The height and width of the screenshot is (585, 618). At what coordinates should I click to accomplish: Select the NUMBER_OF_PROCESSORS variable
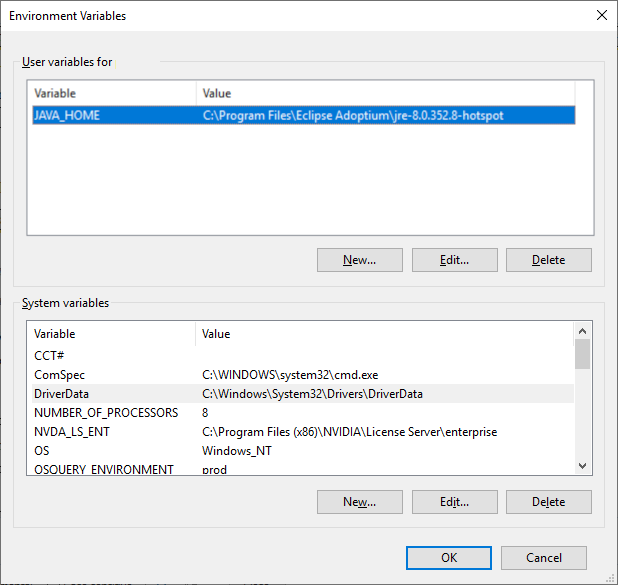pos(105,413)
